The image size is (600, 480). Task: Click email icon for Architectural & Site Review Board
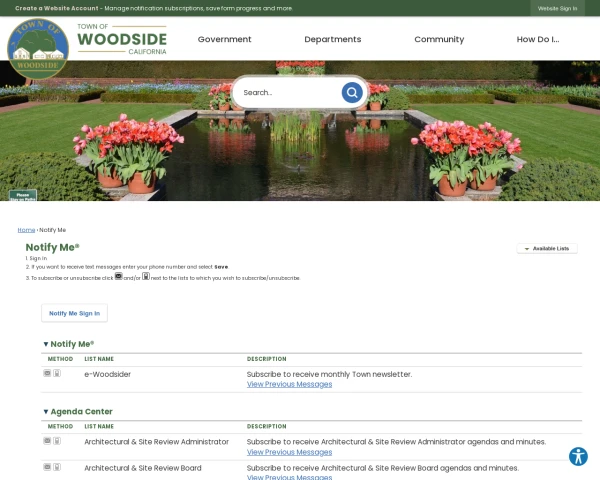click(x=47, y=467)
